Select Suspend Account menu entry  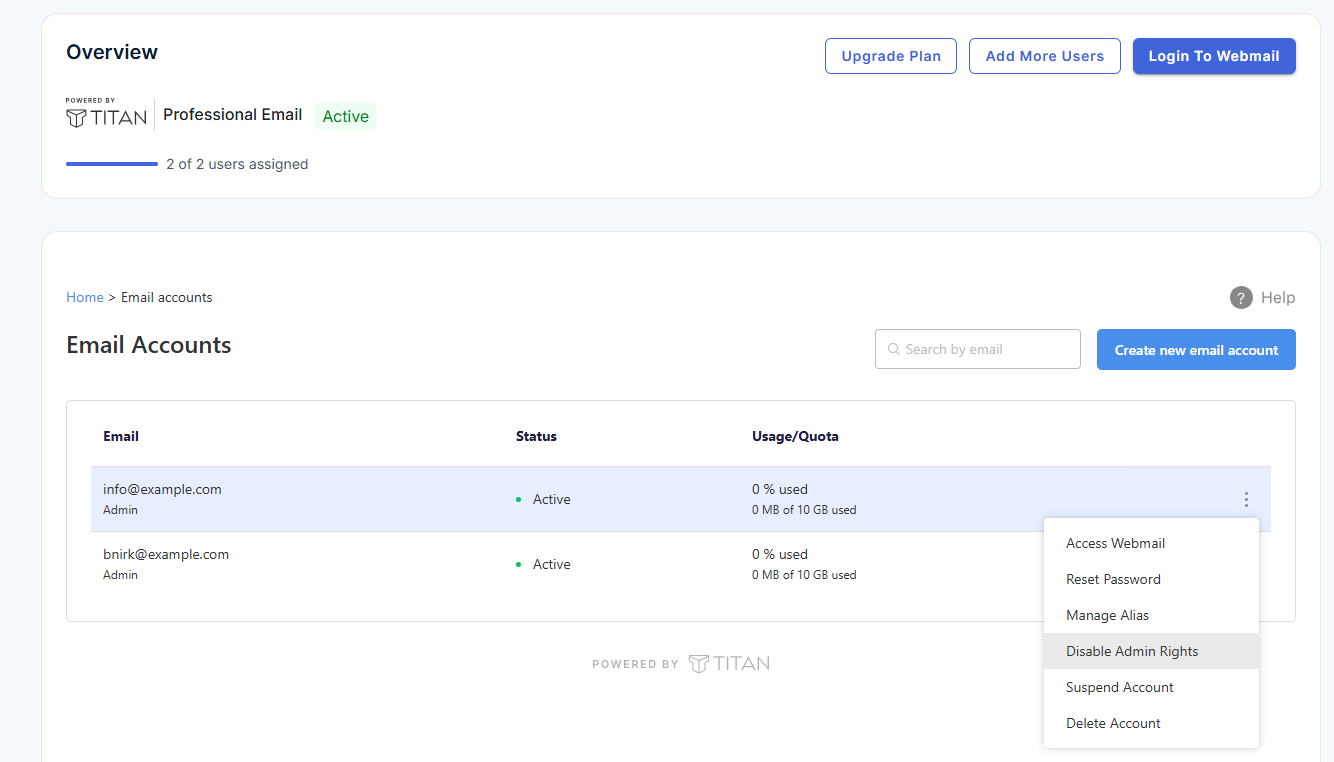point(1151,687)
